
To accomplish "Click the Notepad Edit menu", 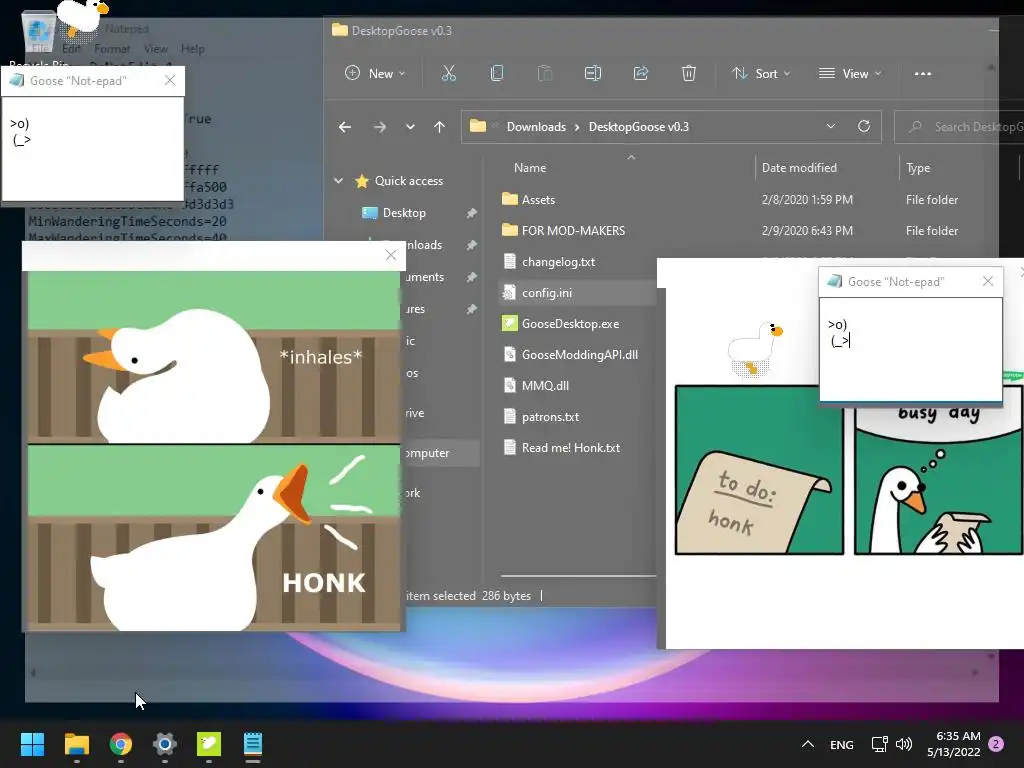I will coord(71,49).
